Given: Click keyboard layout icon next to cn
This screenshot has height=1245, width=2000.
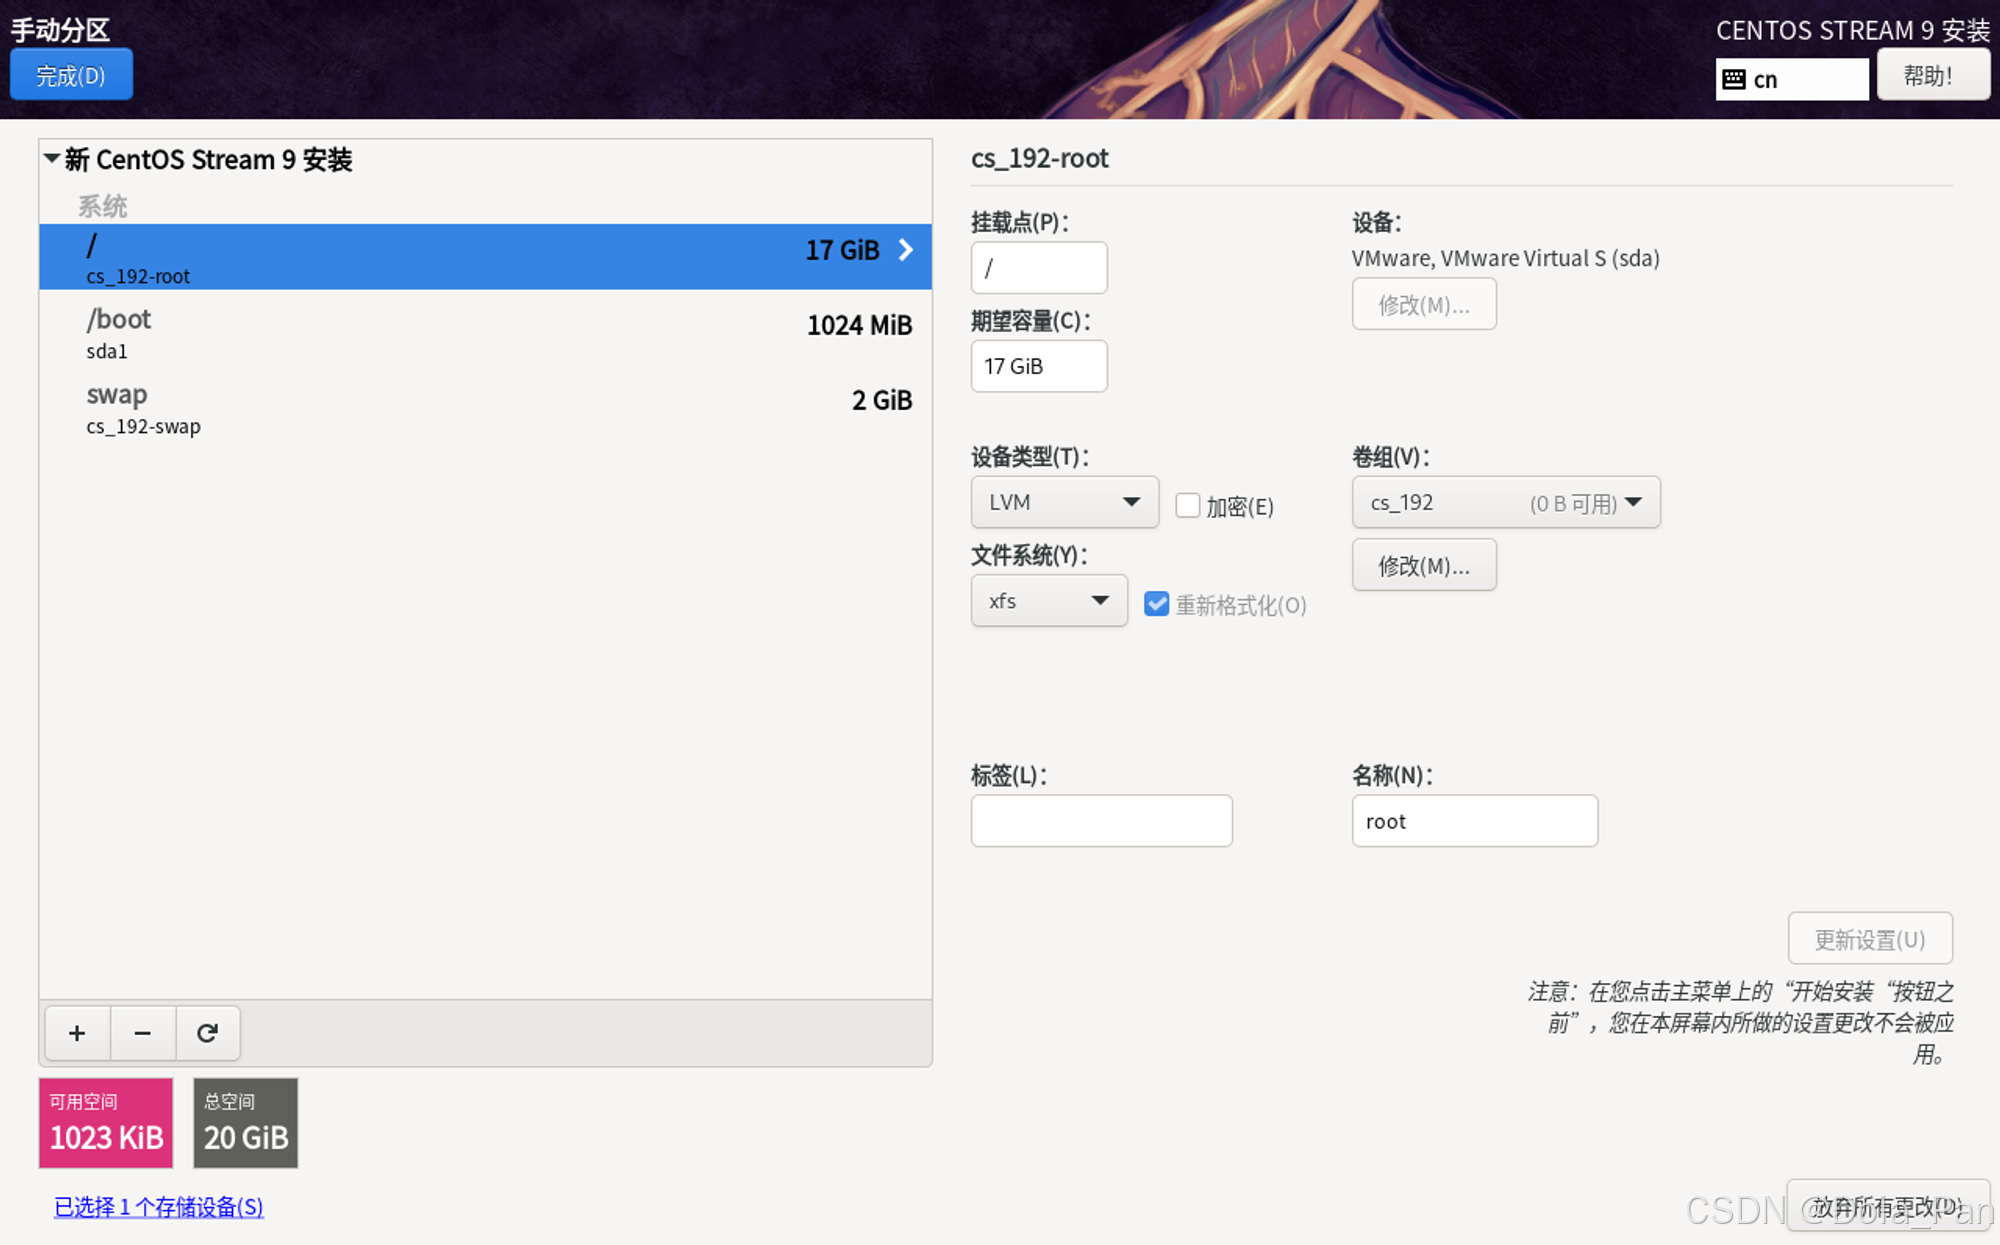Looking at the screenshot, I should click(1735, 79).
